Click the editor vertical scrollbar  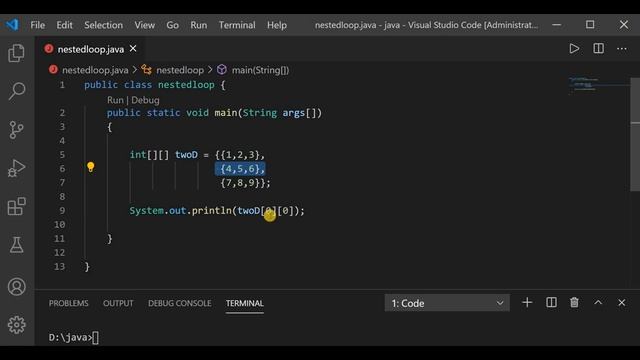(635, 135)
